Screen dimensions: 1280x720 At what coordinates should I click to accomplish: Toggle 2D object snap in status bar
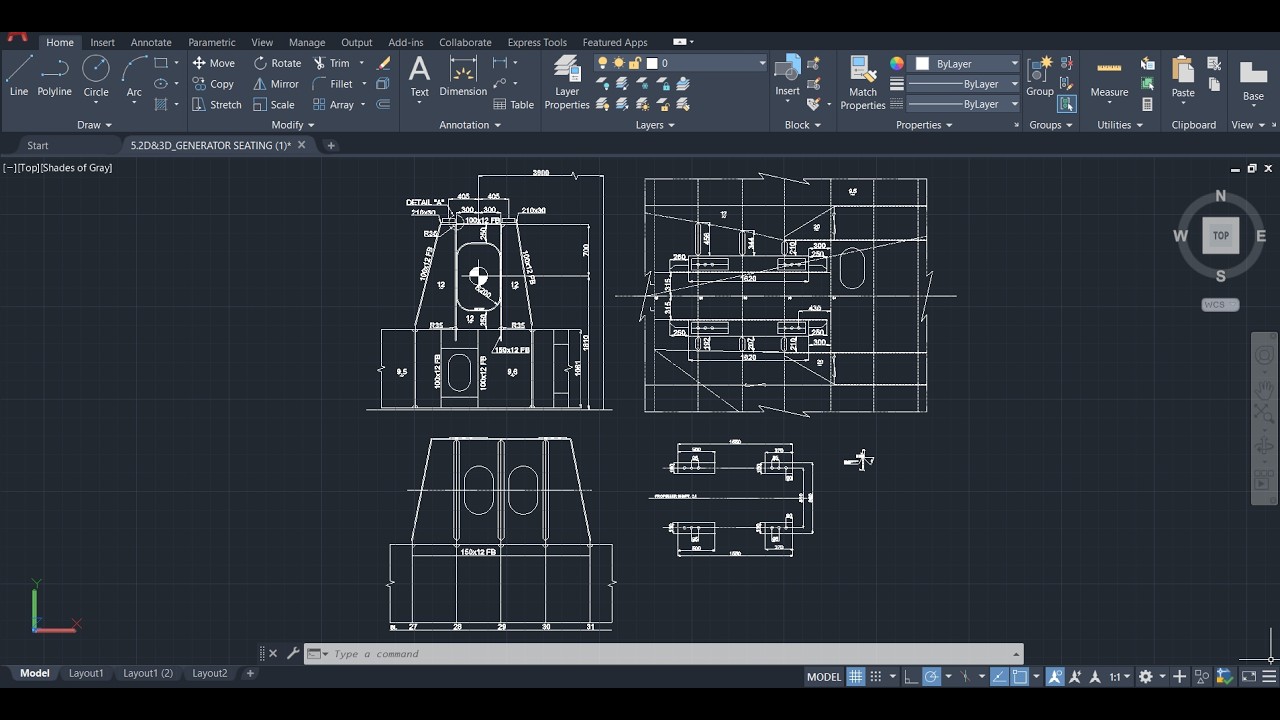(x=1020, y=677)
